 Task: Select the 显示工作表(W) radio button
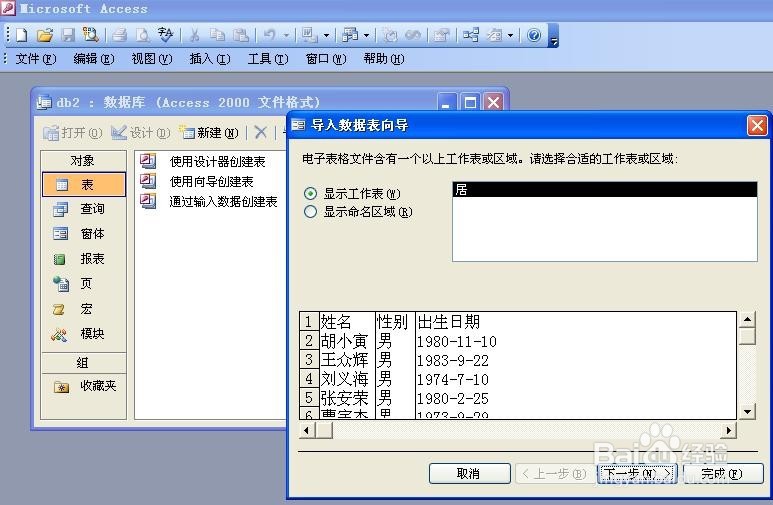pos(311,193)
